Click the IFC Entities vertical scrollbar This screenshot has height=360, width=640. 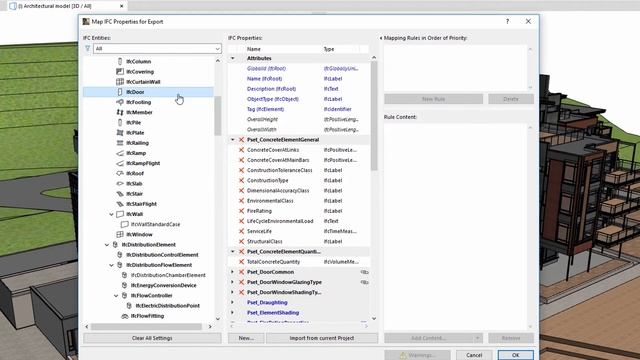click(x=218, y=116)
